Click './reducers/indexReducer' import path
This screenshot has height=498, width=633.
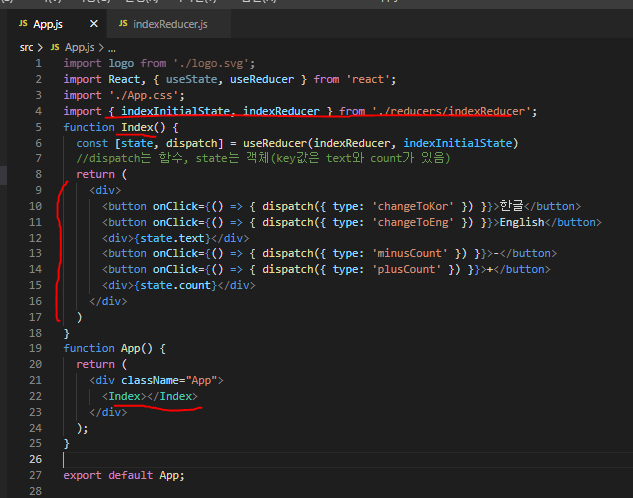tap(451, 111)
